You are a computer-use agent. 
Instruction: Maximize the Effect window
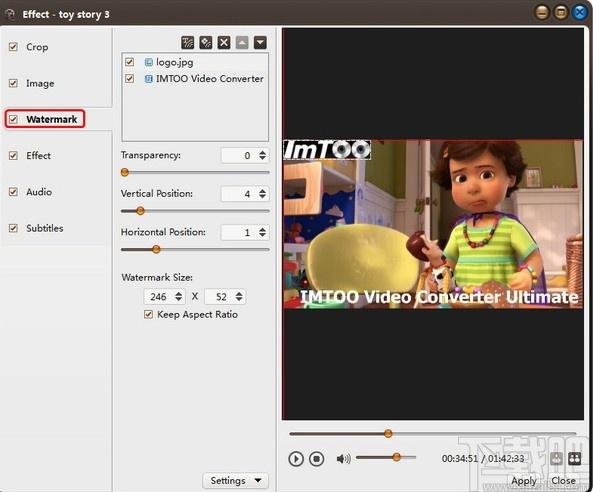[561, 13]
